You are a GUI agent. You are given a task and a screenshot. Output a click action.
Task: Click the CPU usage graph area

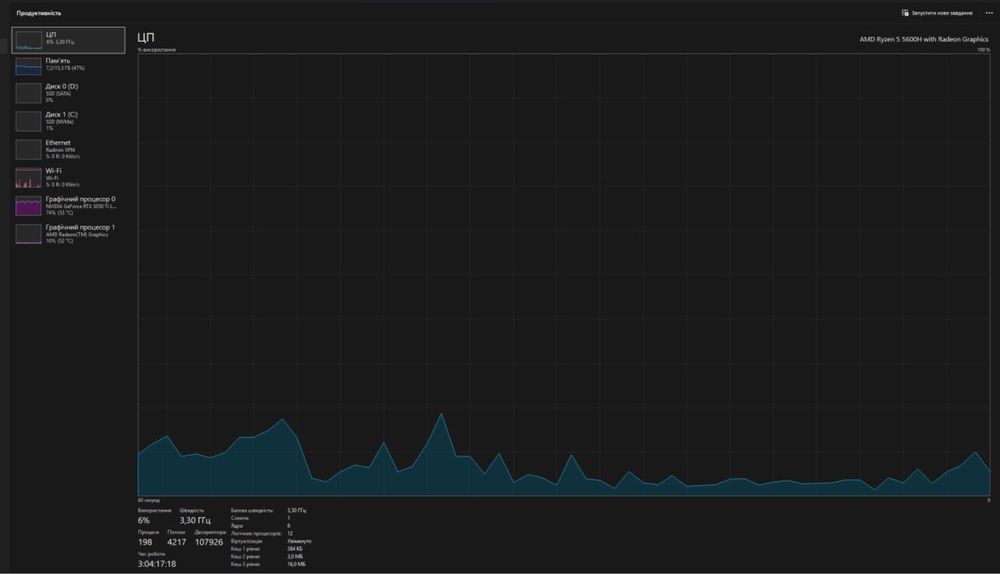[563, 275]
